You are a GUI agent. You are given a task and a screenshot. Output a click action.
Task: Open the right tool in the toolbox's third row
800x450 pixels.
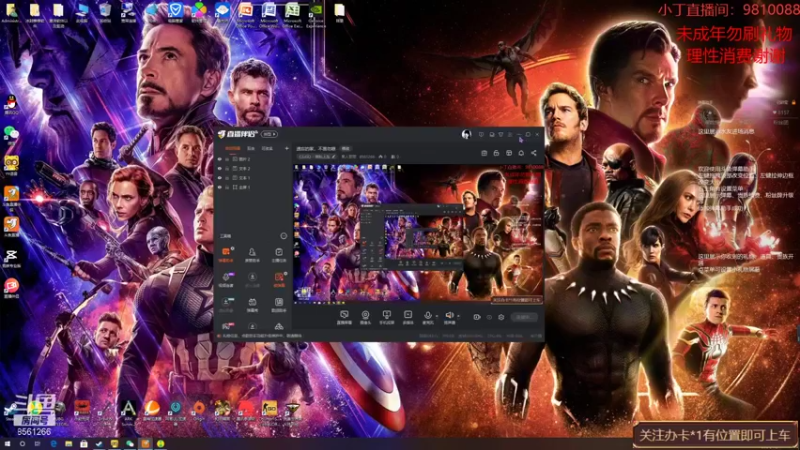click(x=279, y=305)
